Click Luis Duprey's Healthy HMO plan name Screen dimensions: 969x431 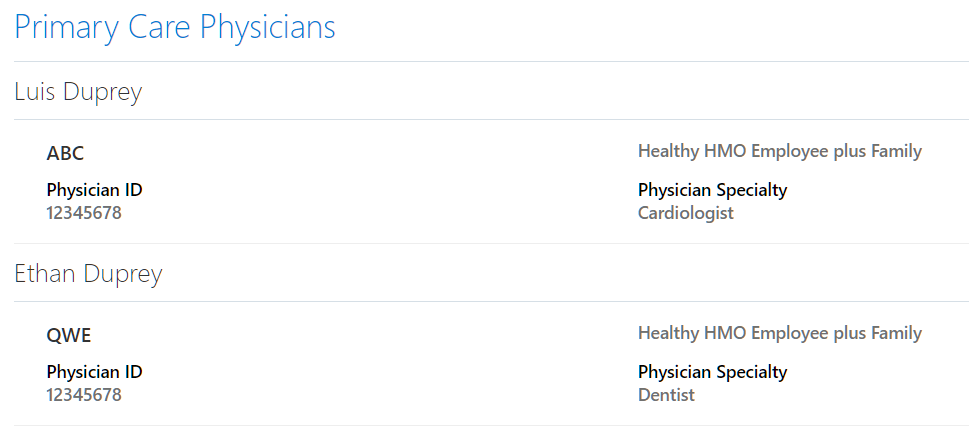[x=779, y=151]
